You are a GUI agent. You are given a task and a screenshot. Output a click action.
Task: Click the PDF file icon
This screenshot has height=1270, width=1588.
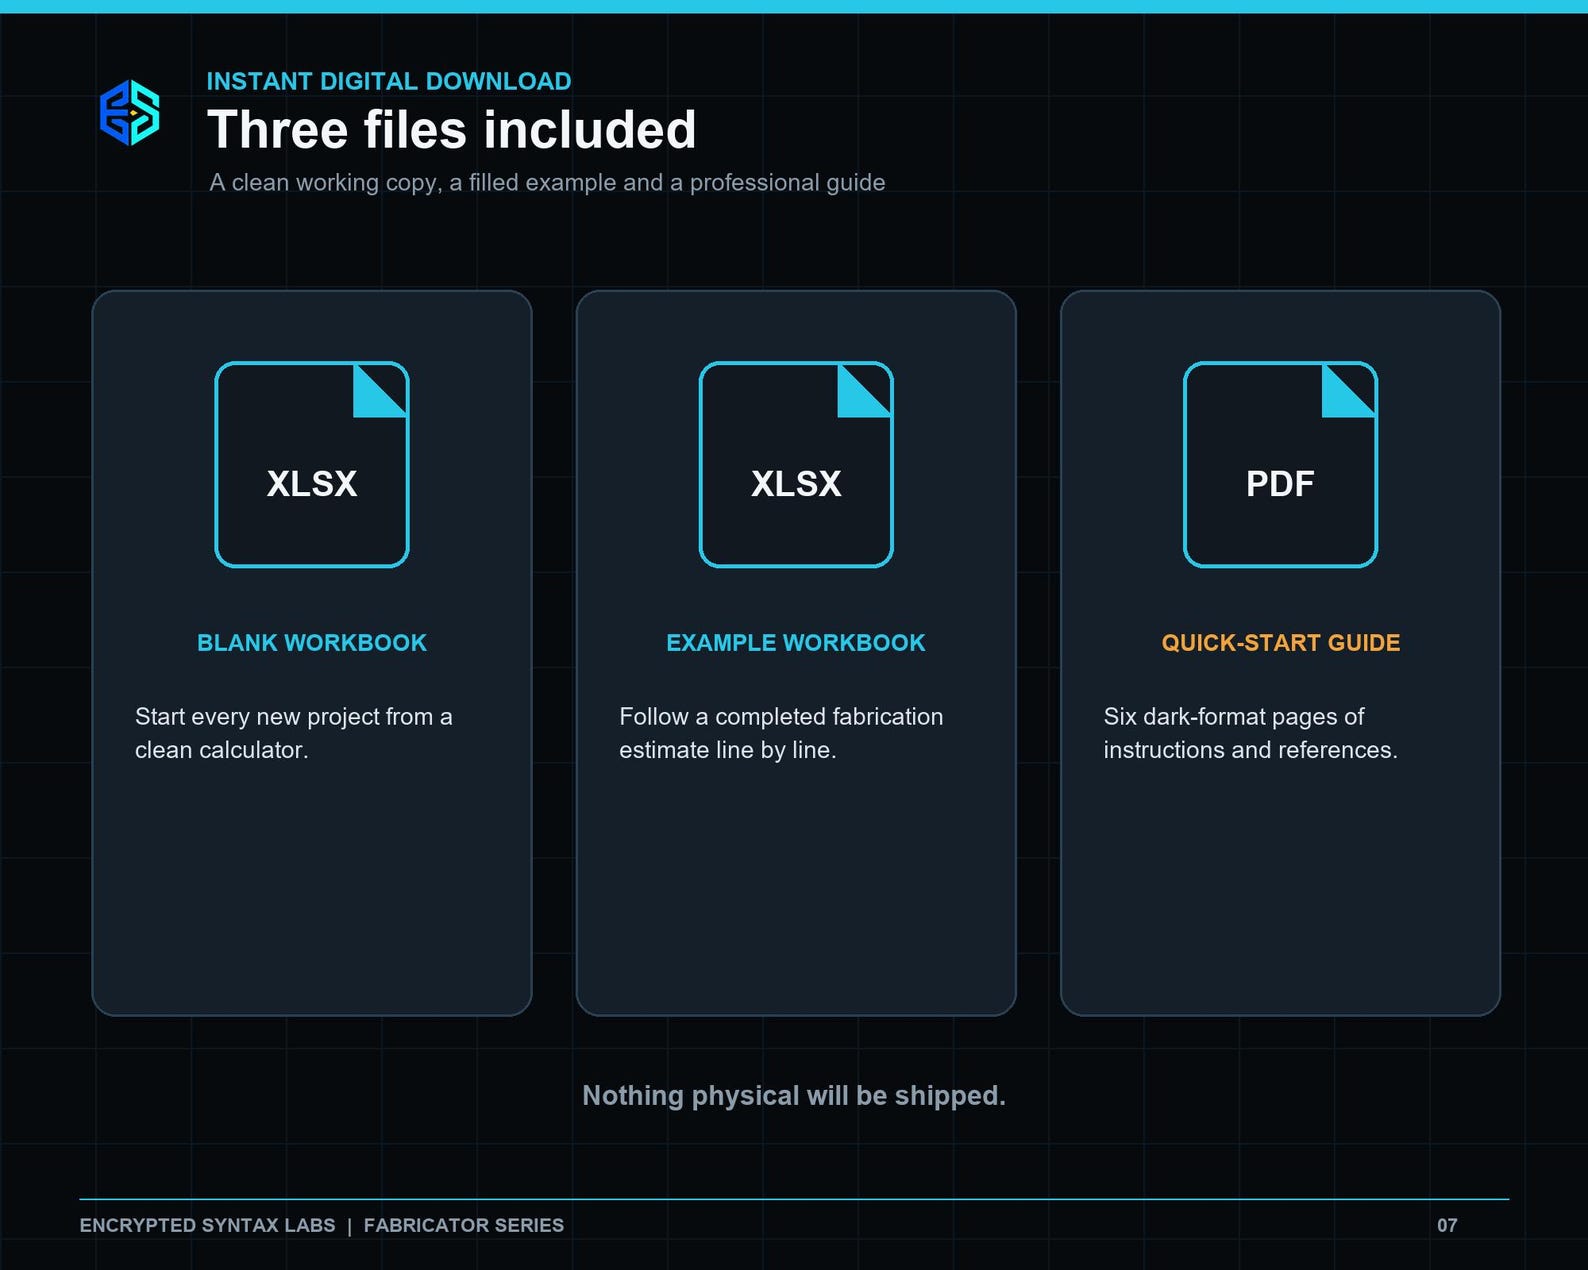[1280, 465]
